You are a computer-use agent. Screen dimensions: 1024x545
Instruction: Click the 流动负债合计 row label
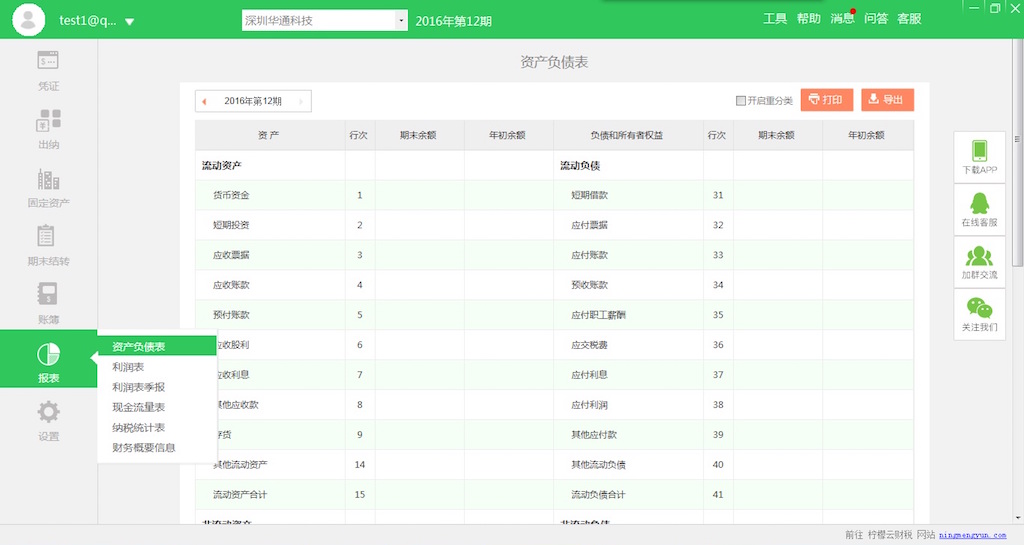599,495
